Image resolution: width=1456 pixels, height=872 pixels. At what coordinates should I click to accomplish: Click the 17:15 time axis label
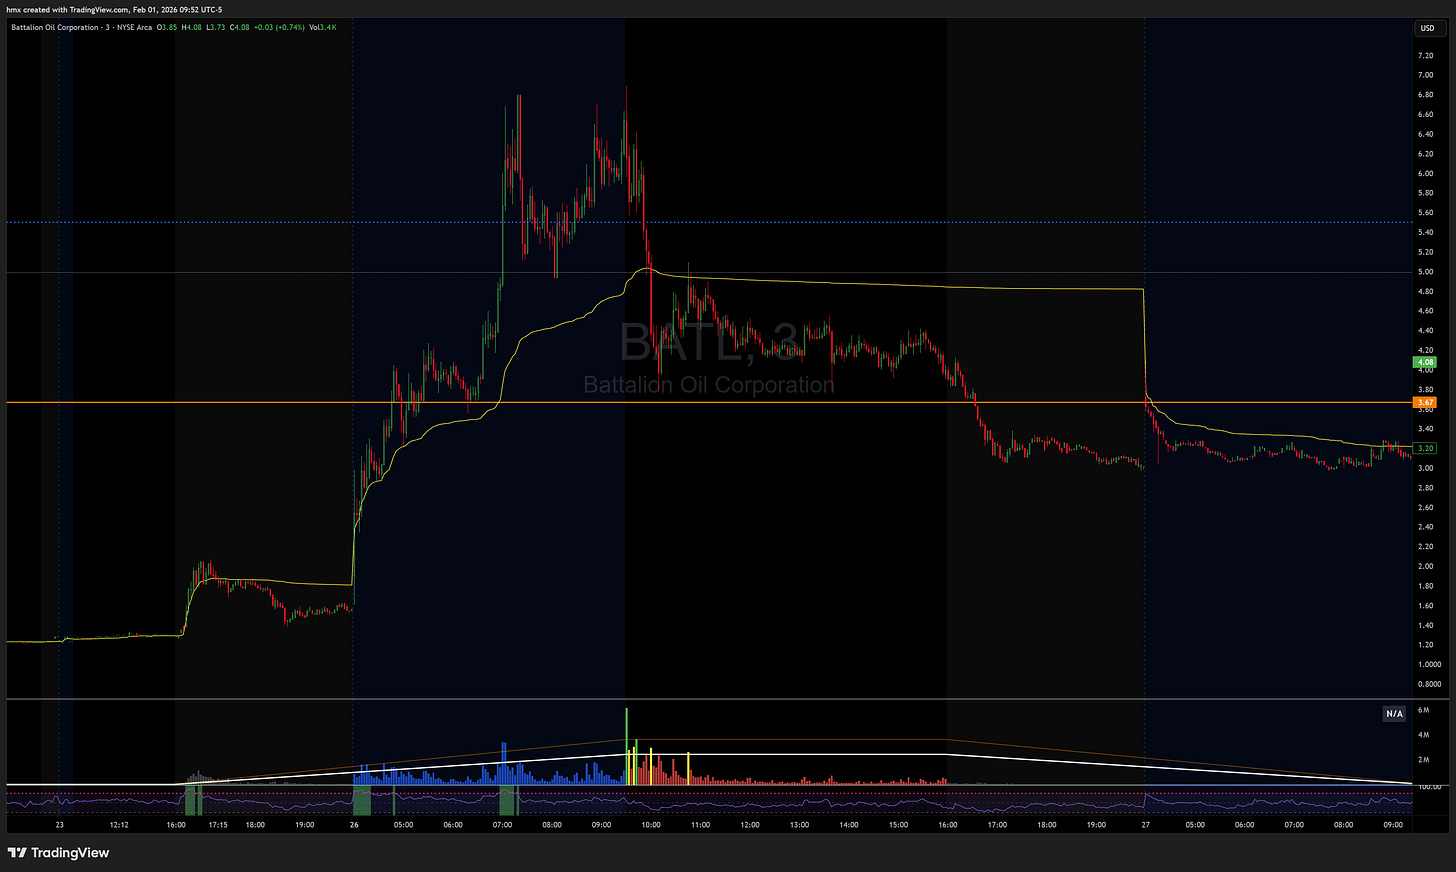point(217,825)
